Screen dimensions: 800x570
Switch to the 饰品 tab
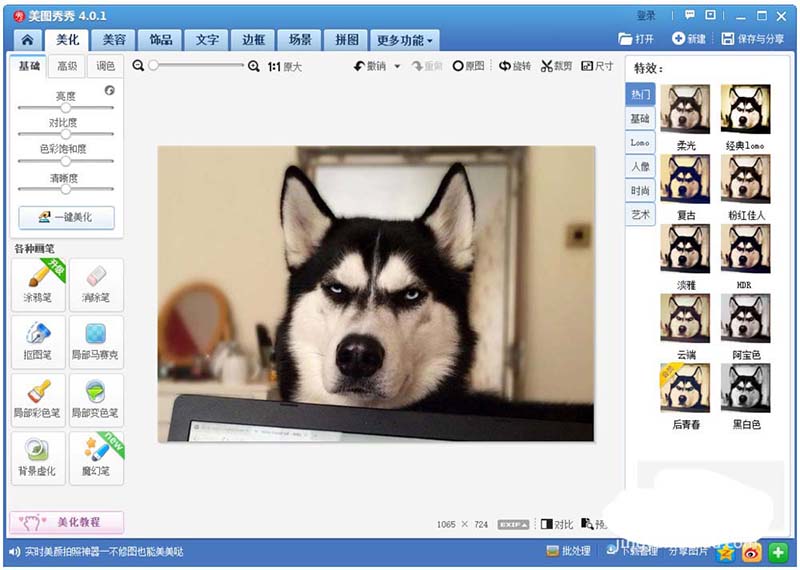click(x=161, y=40)
